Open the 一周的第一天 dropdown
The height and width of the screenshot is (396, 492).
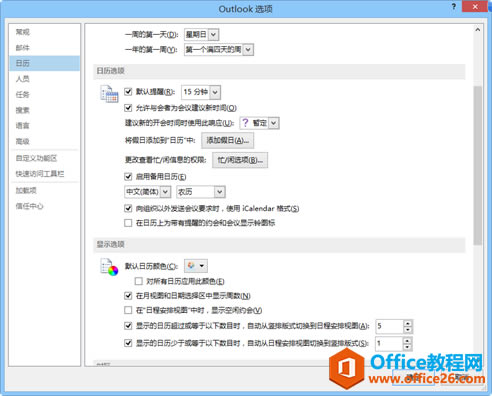point(202,34)
